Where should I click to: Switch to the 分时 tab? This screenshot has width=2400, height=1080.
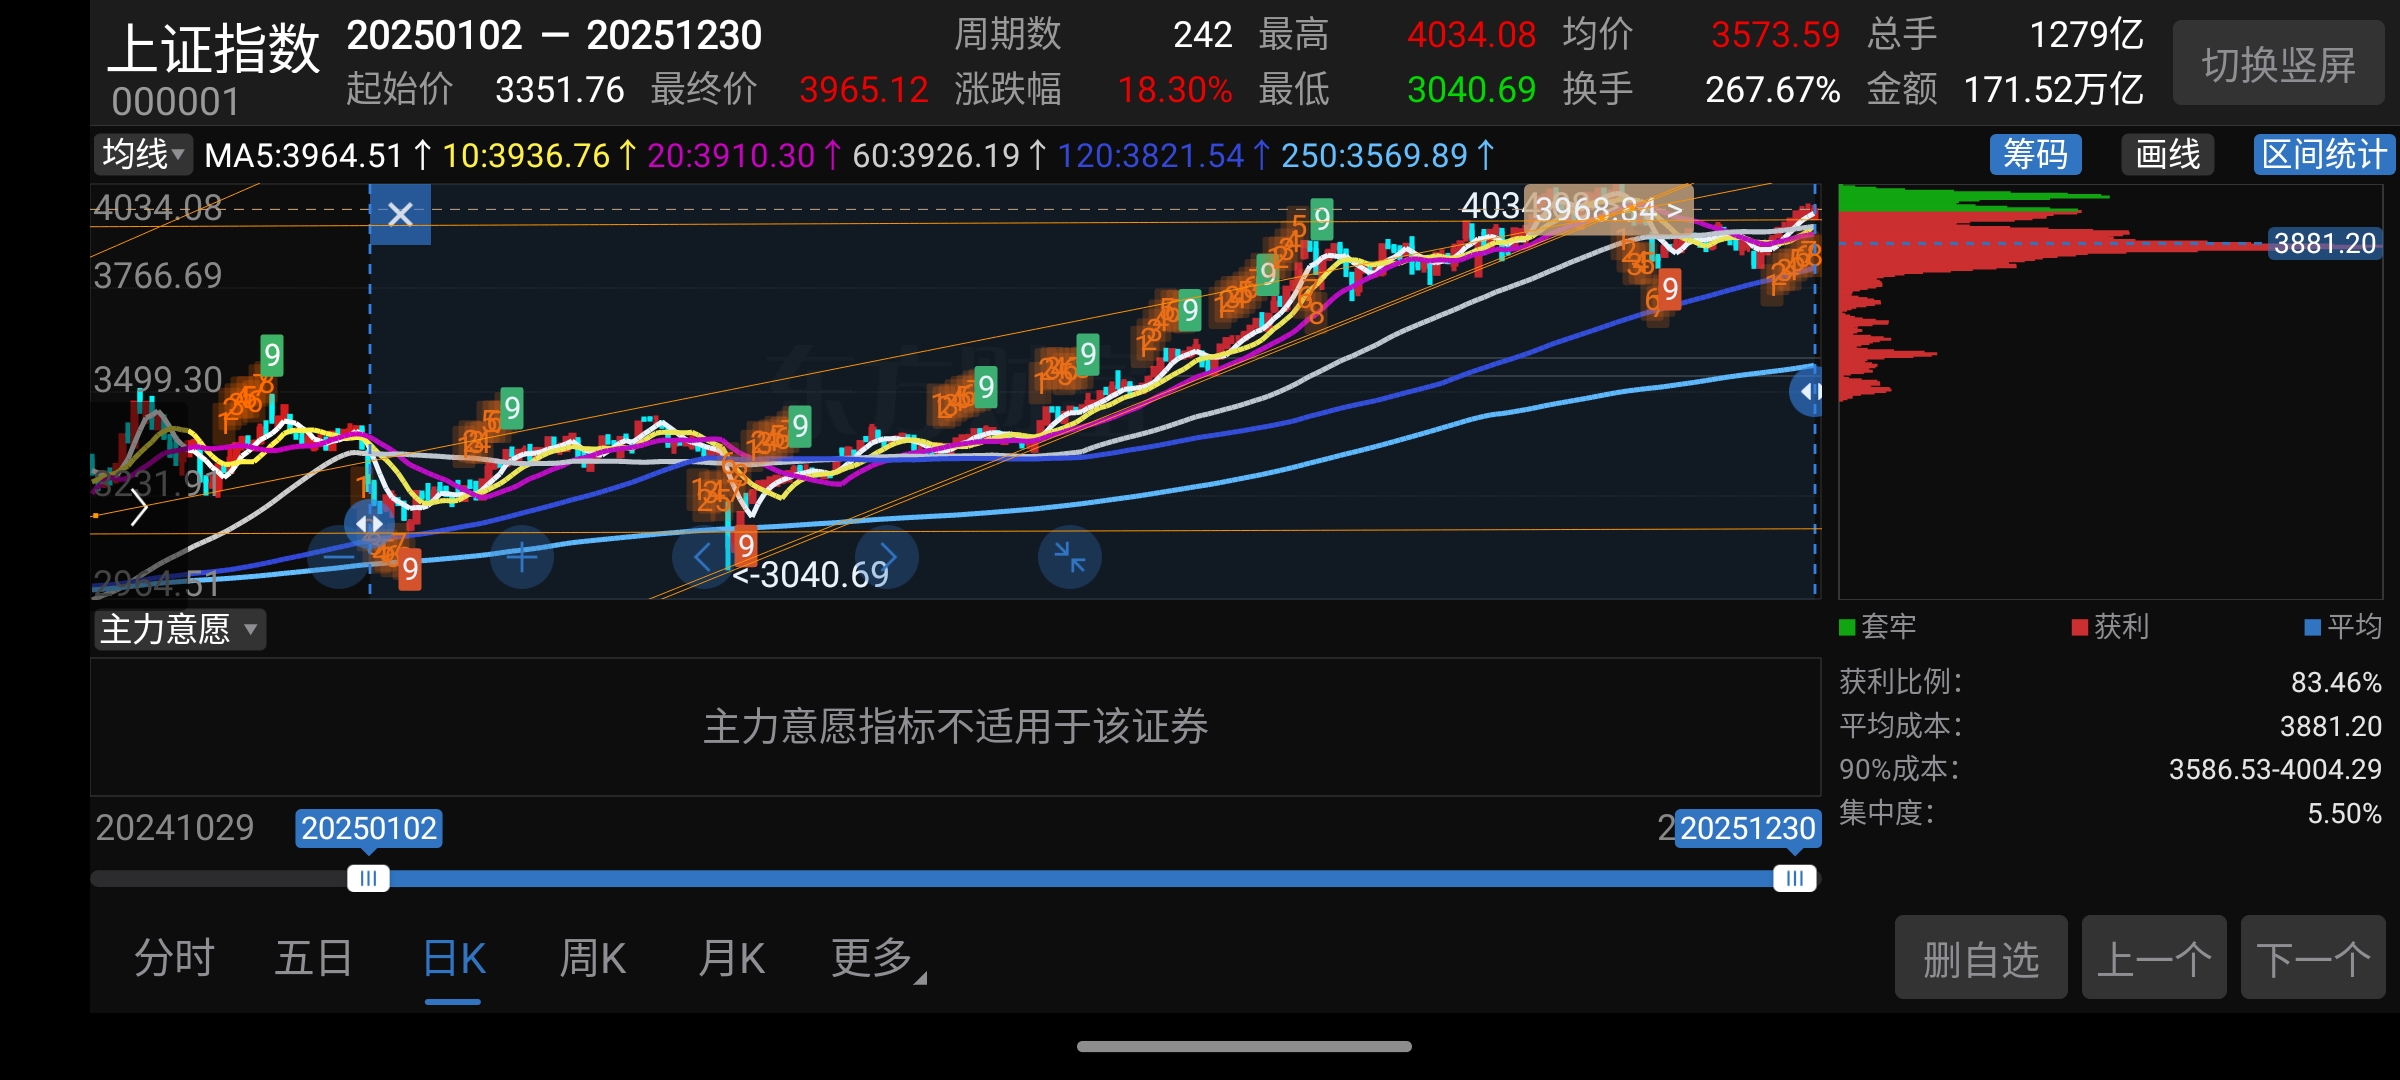[x=174, y=959]
